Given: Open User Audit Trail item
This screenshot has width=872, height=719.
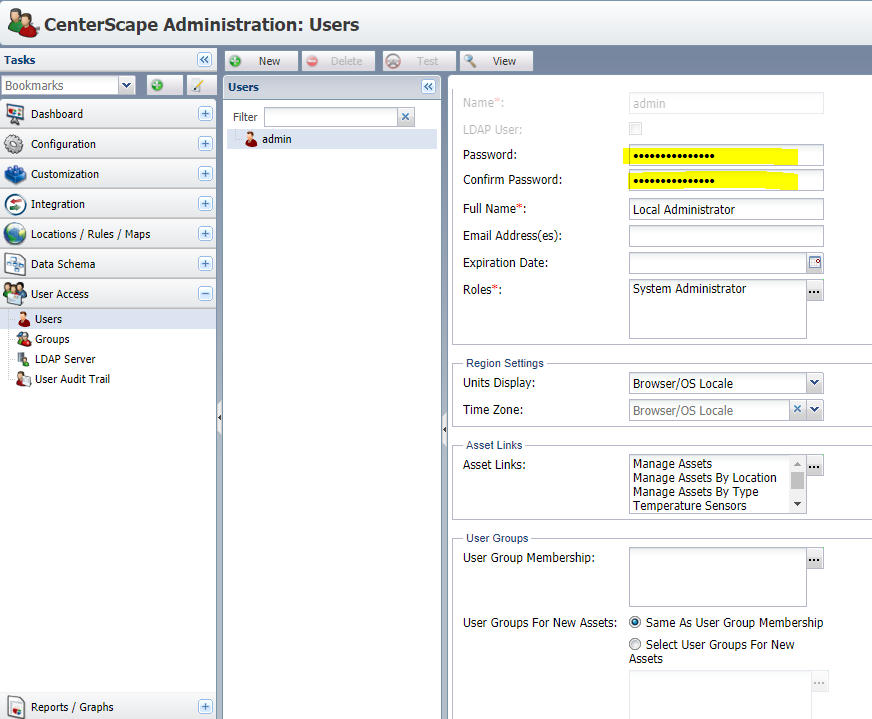Looking at the screenshot, I should pyautogui.click(x=72, y=379).
